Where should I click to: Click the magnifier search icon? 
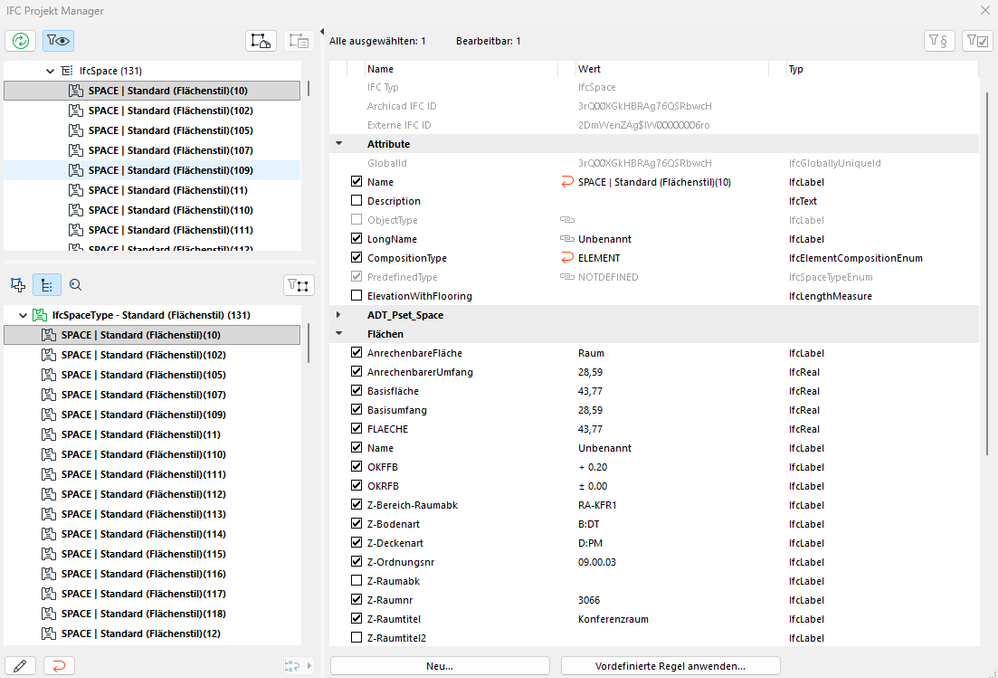point(75,285)
